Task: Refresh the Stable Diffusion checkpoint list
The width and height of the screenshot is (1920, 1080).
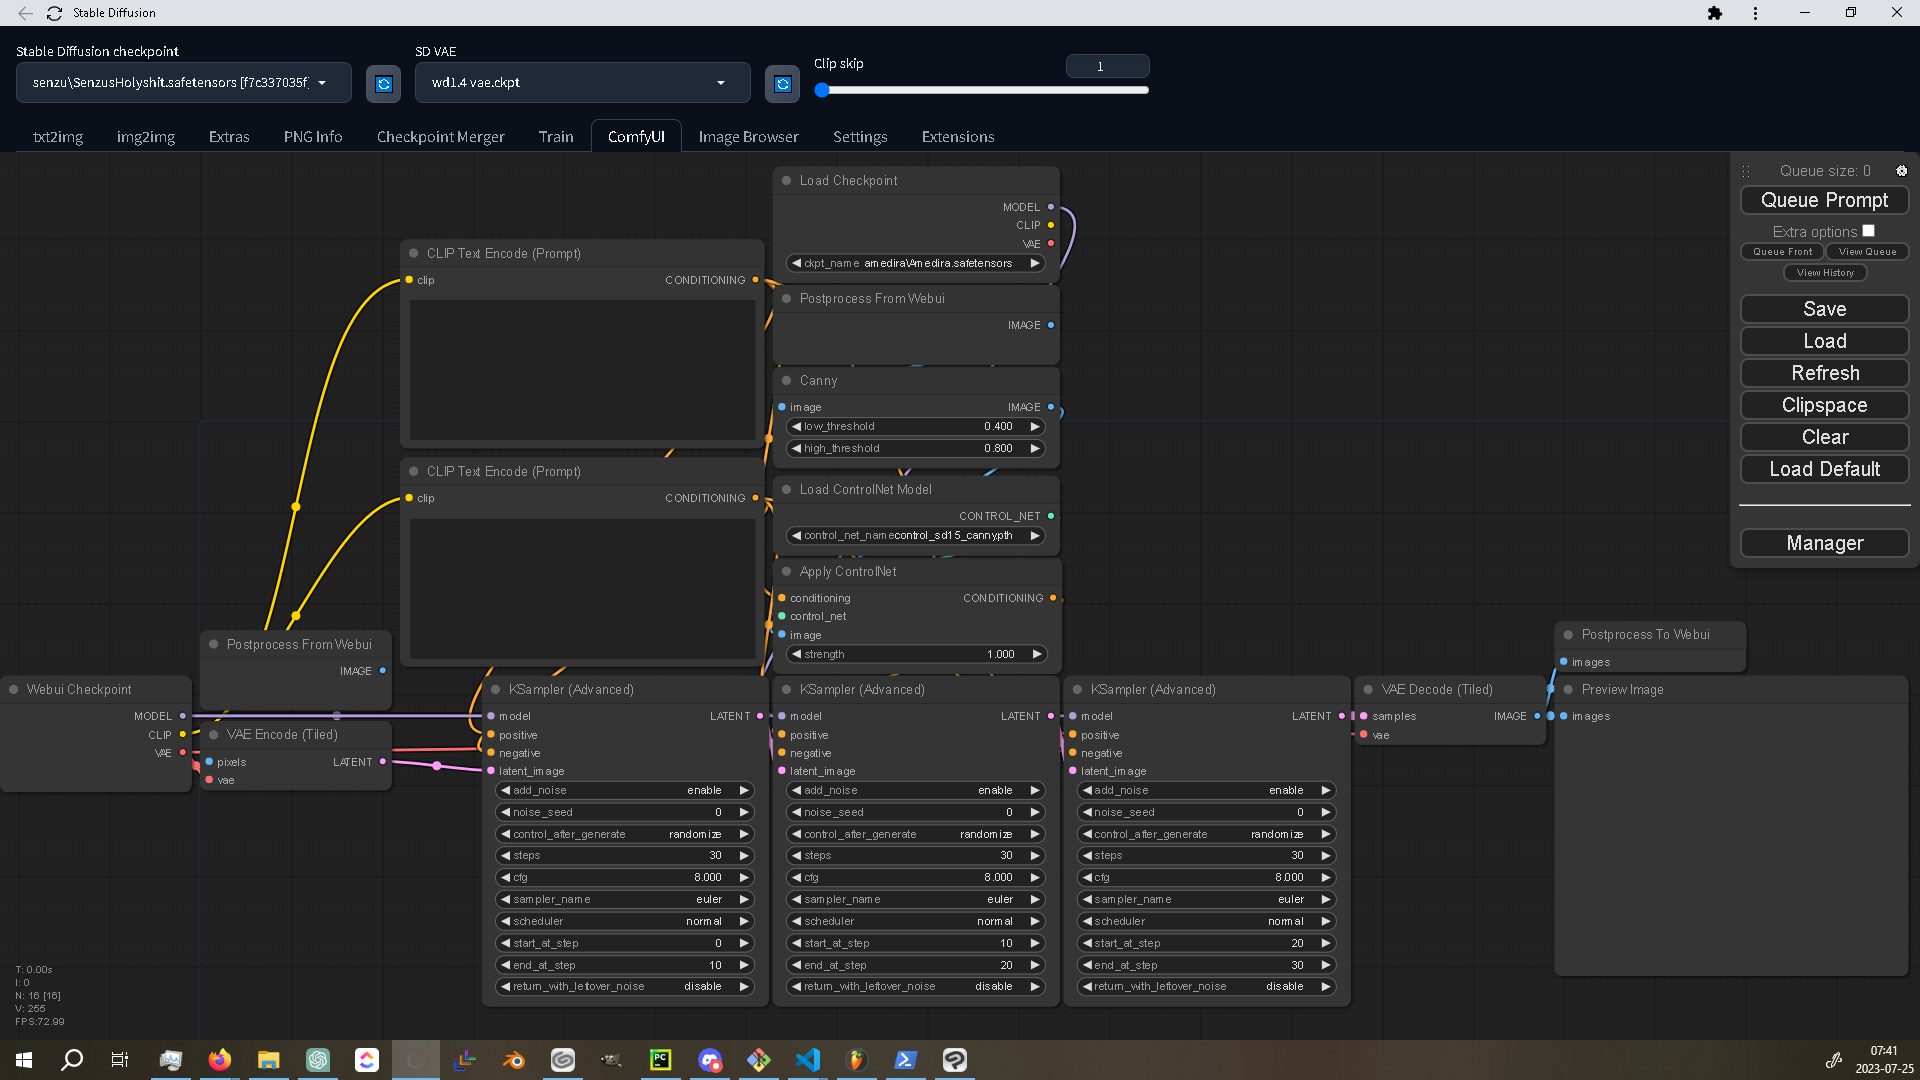Action: 383,84
